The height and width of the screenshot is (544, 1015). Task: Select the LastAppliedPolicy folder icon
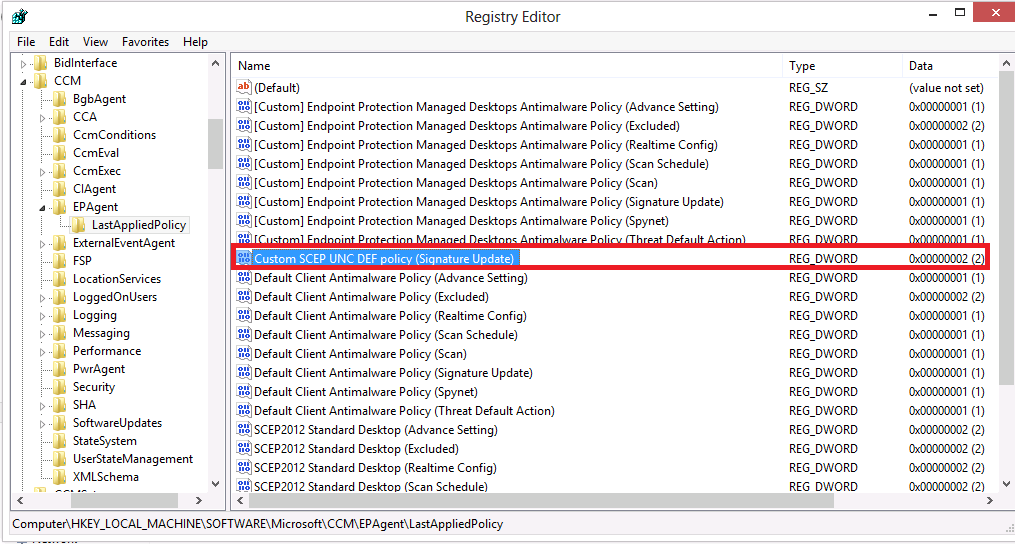point(78,225)
